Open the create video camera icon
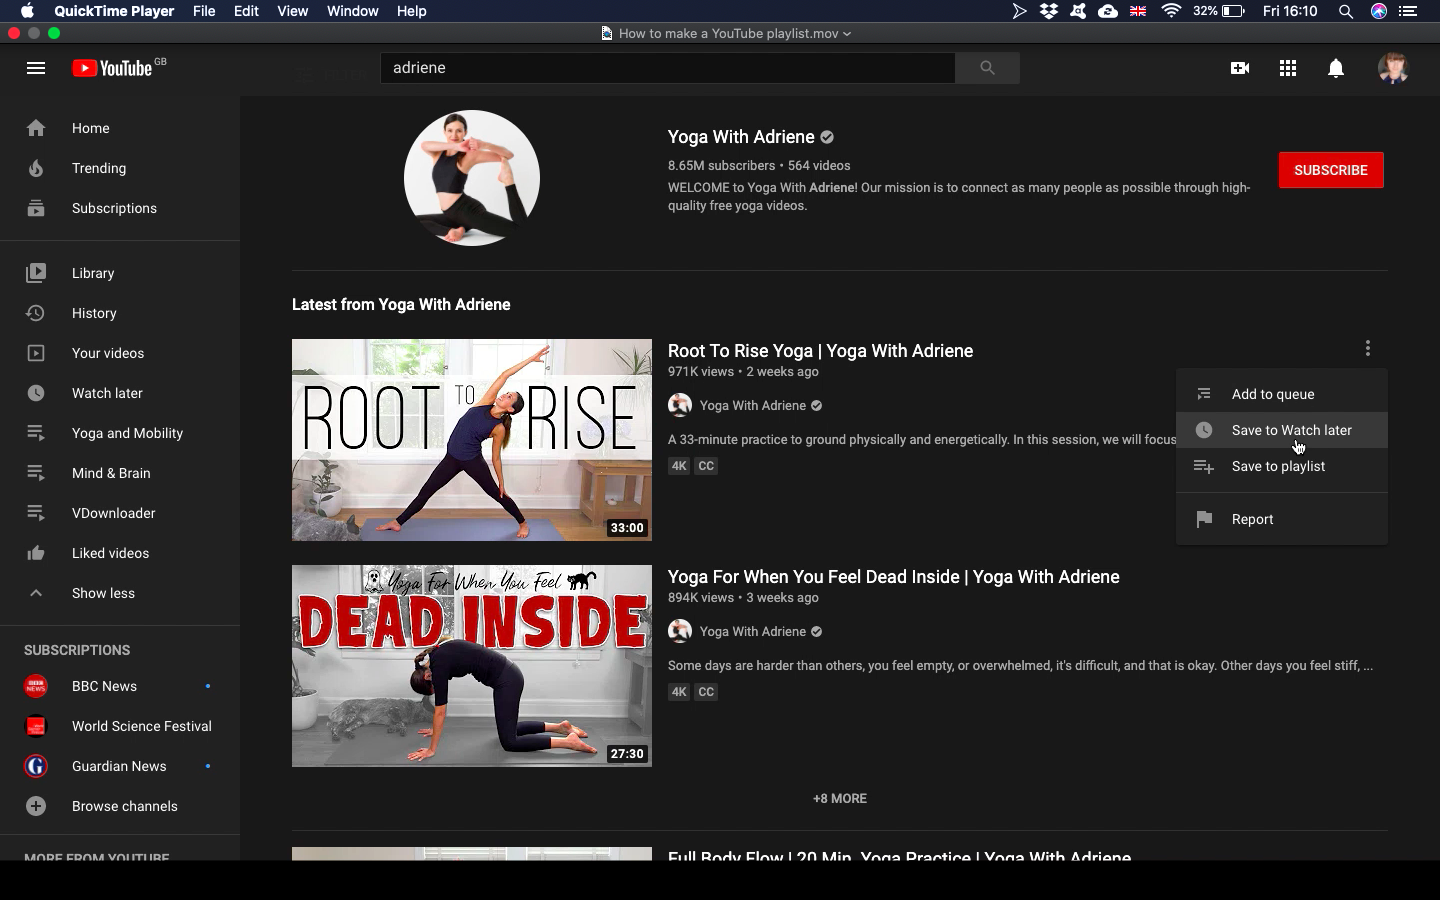Screen dimensions: 1440x900 click(1240, 68)
